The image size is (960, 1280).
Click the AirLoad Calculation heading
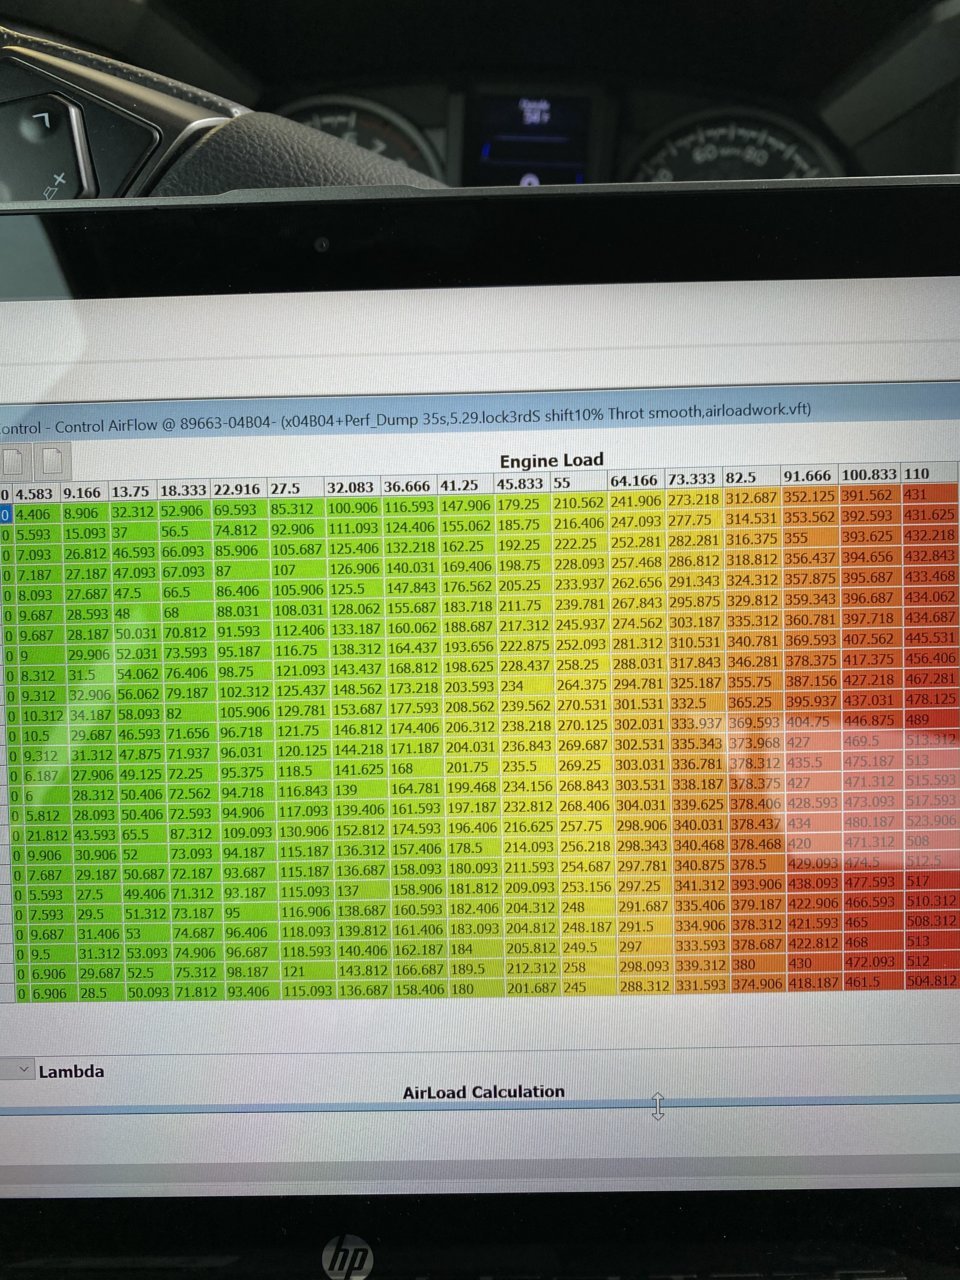click(484, 1091)
